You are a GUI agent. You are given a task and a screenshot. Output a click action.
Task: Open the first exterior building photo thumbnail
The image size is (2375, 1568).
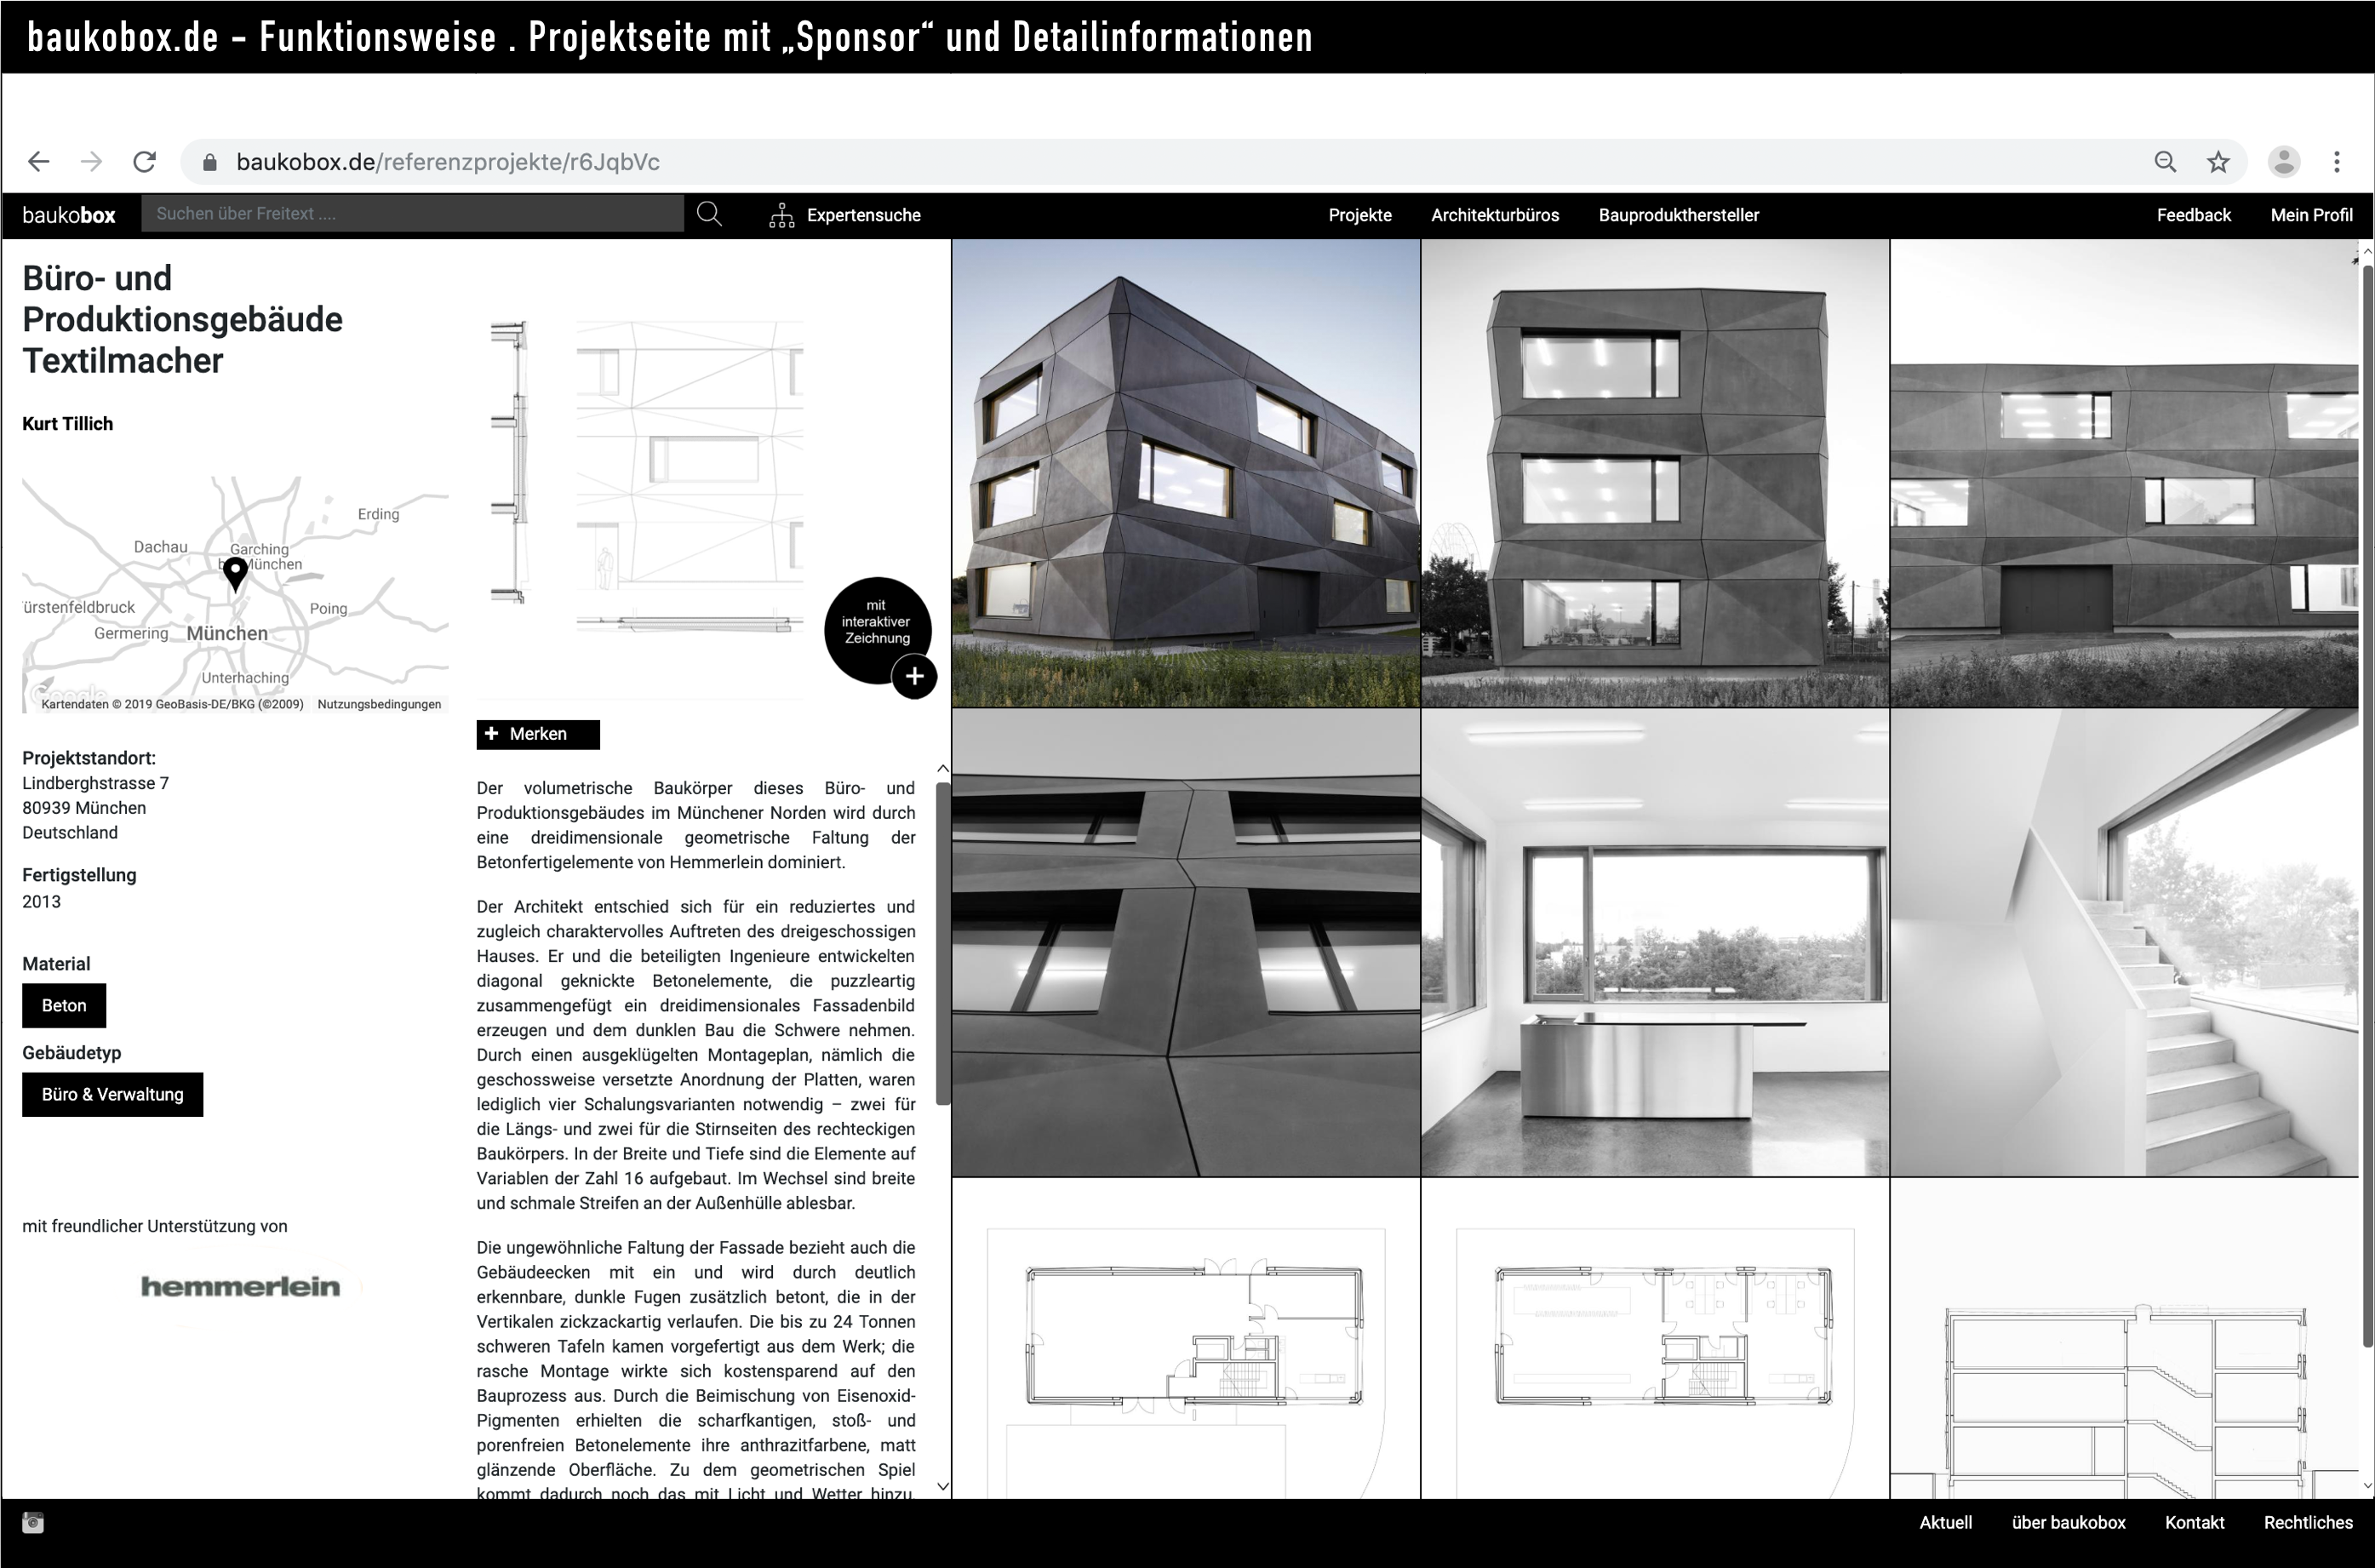[1185, 473]
